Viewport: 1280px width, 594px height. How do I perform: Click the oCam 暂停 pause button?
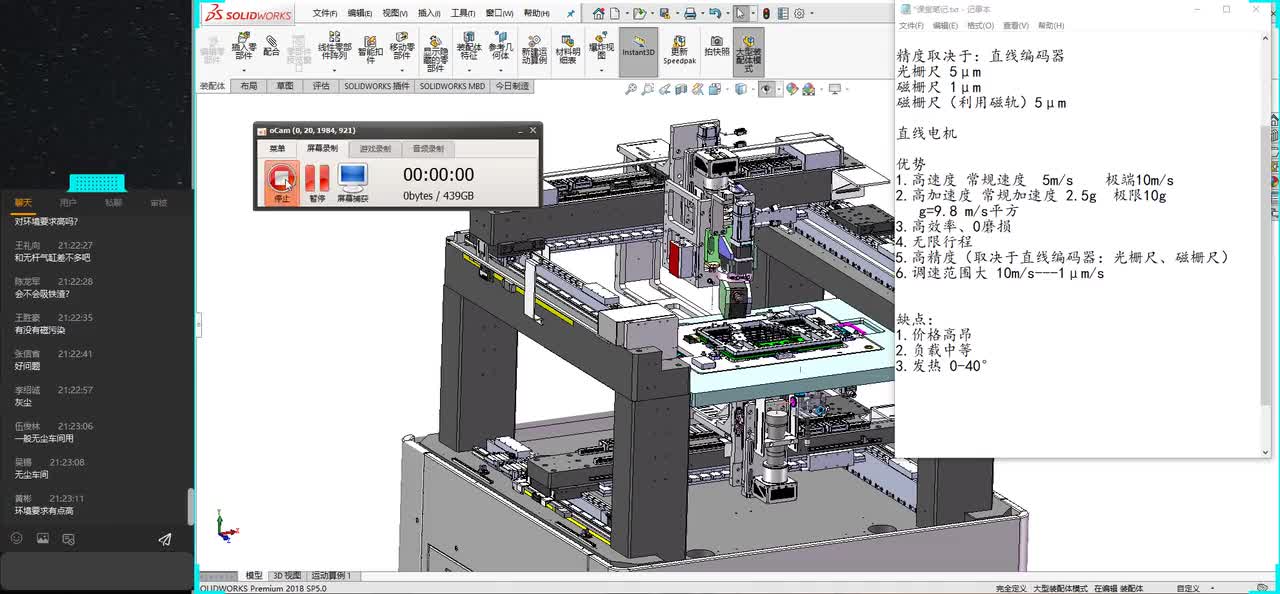(x=317, y=182)
